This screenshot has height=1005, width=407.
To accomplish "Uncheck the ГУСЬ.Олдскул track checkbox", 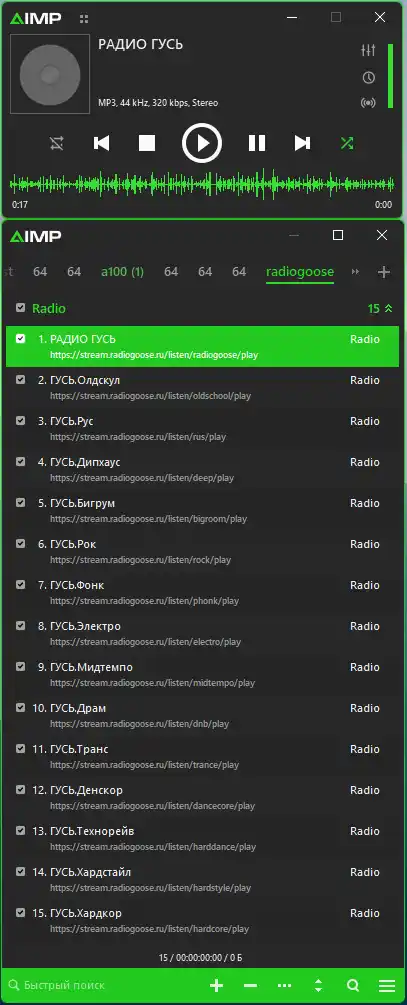I will (x=21, y=379).
